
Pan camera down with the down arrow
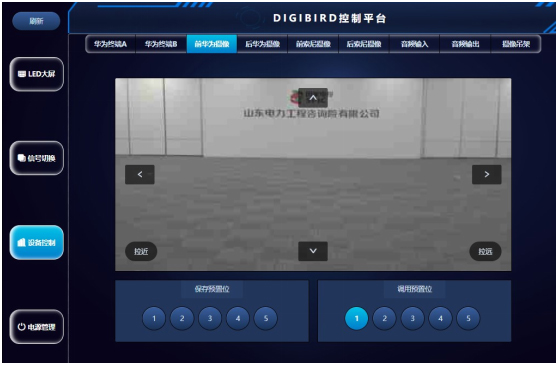313,251
